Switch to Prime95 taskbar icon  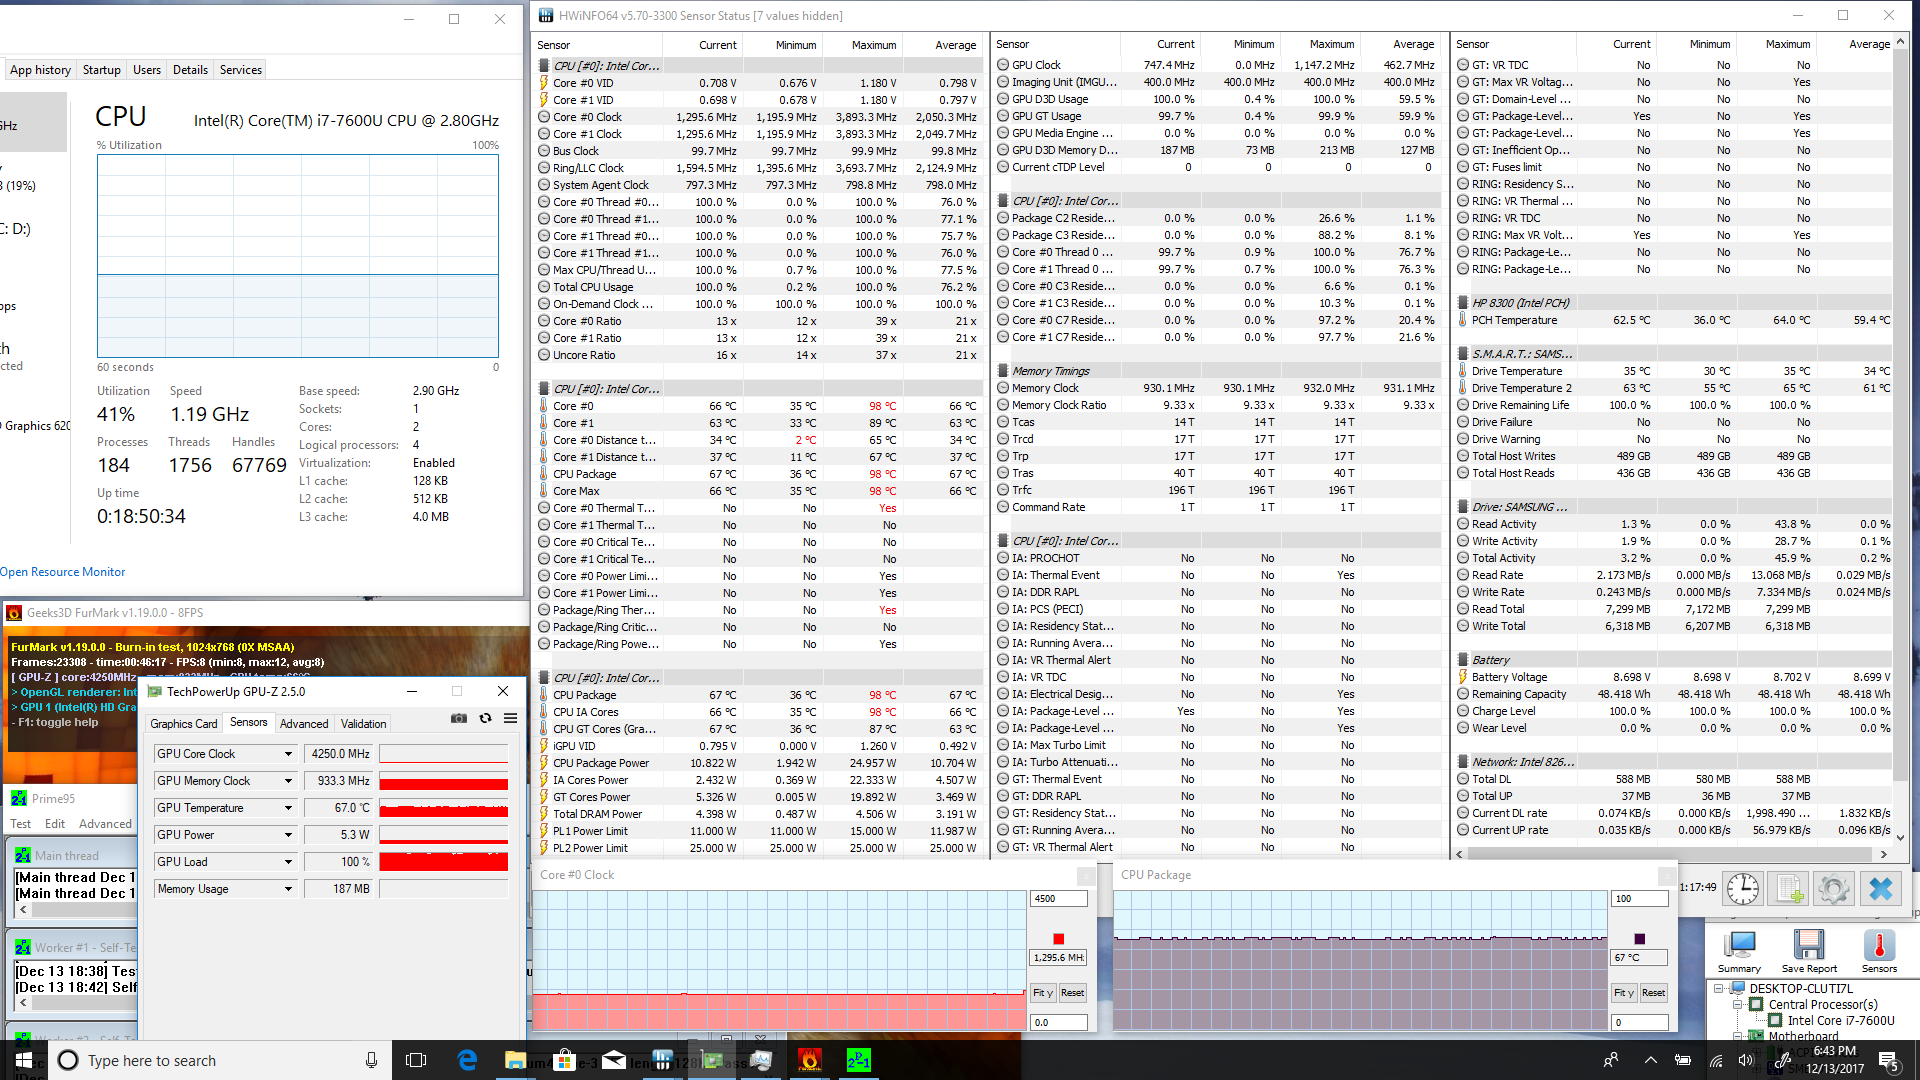pyautogui.click(x=859, y=1060)
